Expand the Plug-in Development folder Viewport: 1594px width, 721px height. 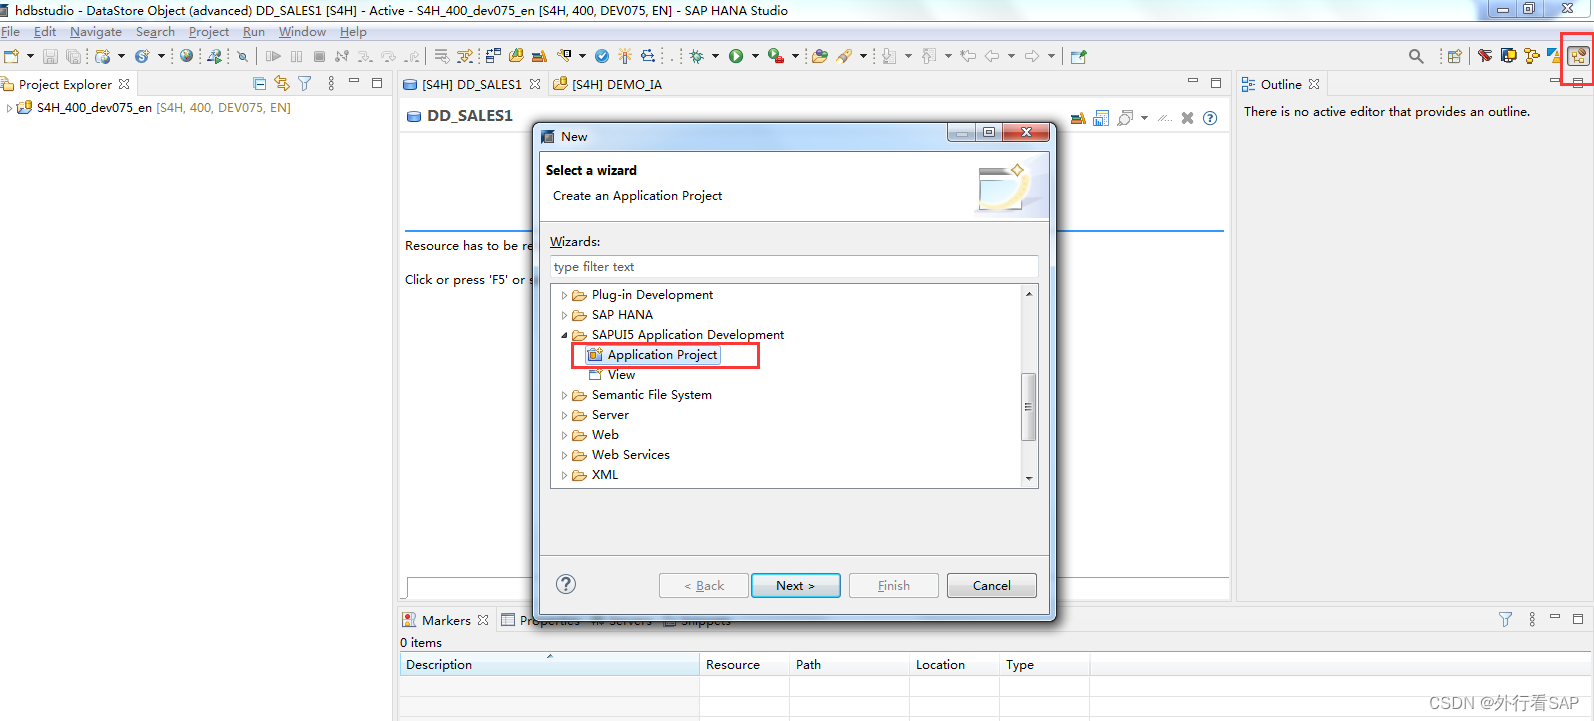click(564, 295)
